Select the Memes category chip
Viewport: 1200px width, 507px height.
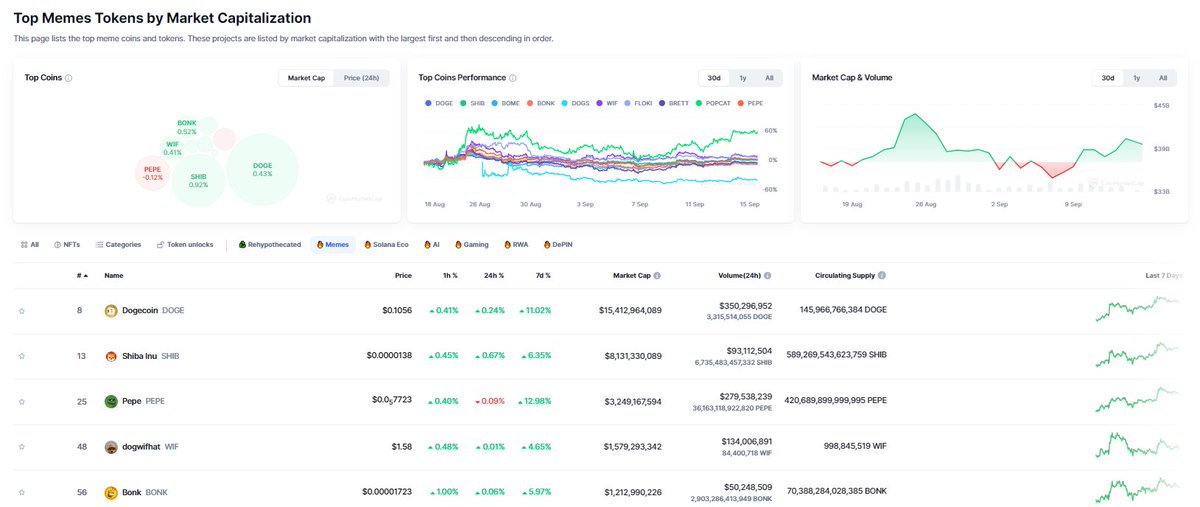333,244
